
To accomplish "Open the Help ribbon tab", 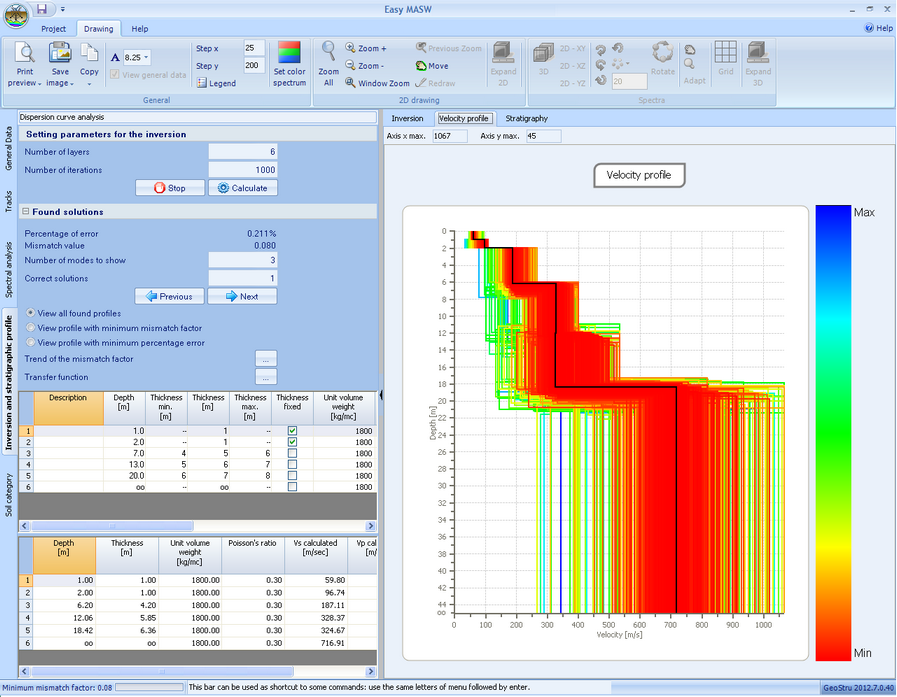I will click(x=140, y=29).
